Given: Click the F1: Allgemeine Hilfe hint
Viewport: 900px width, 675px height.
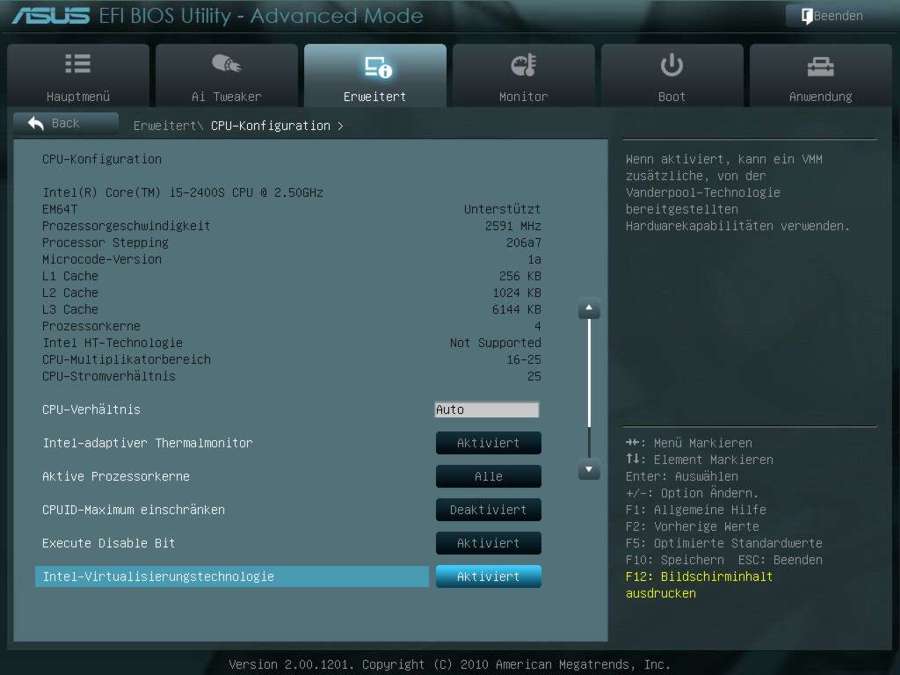Looking at the screenshot, I should [696, 510].
